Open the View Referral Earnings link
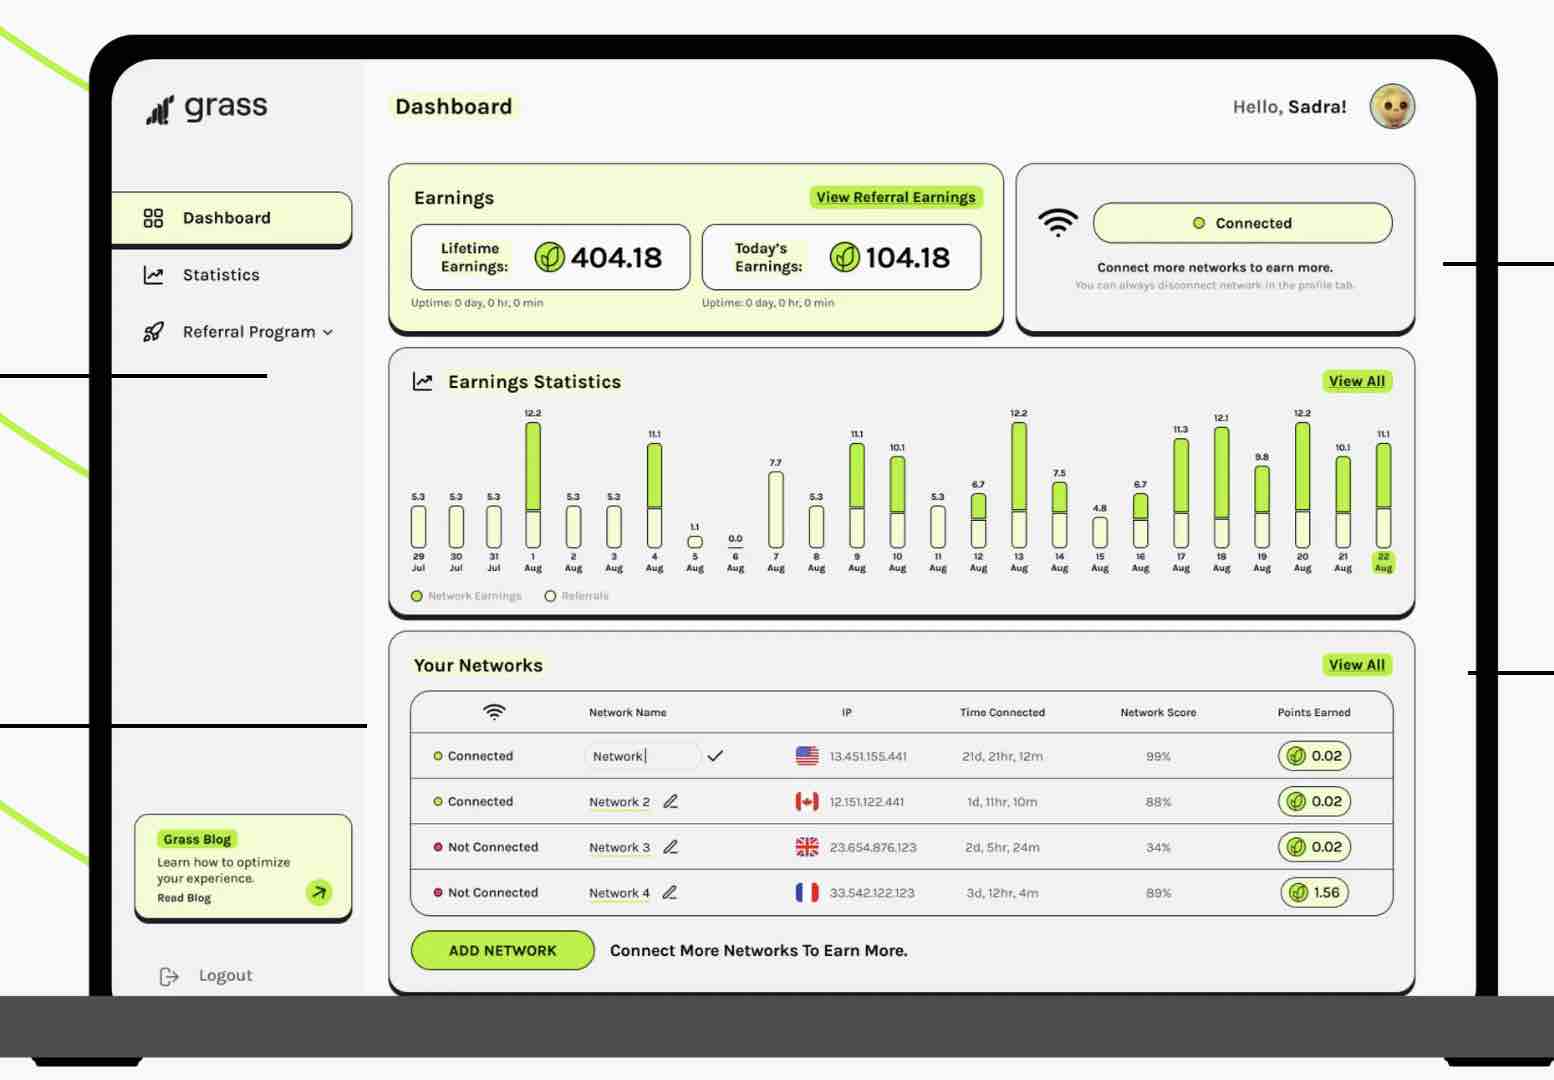Screen dimensions: 1554x1080 click(895, 198)
